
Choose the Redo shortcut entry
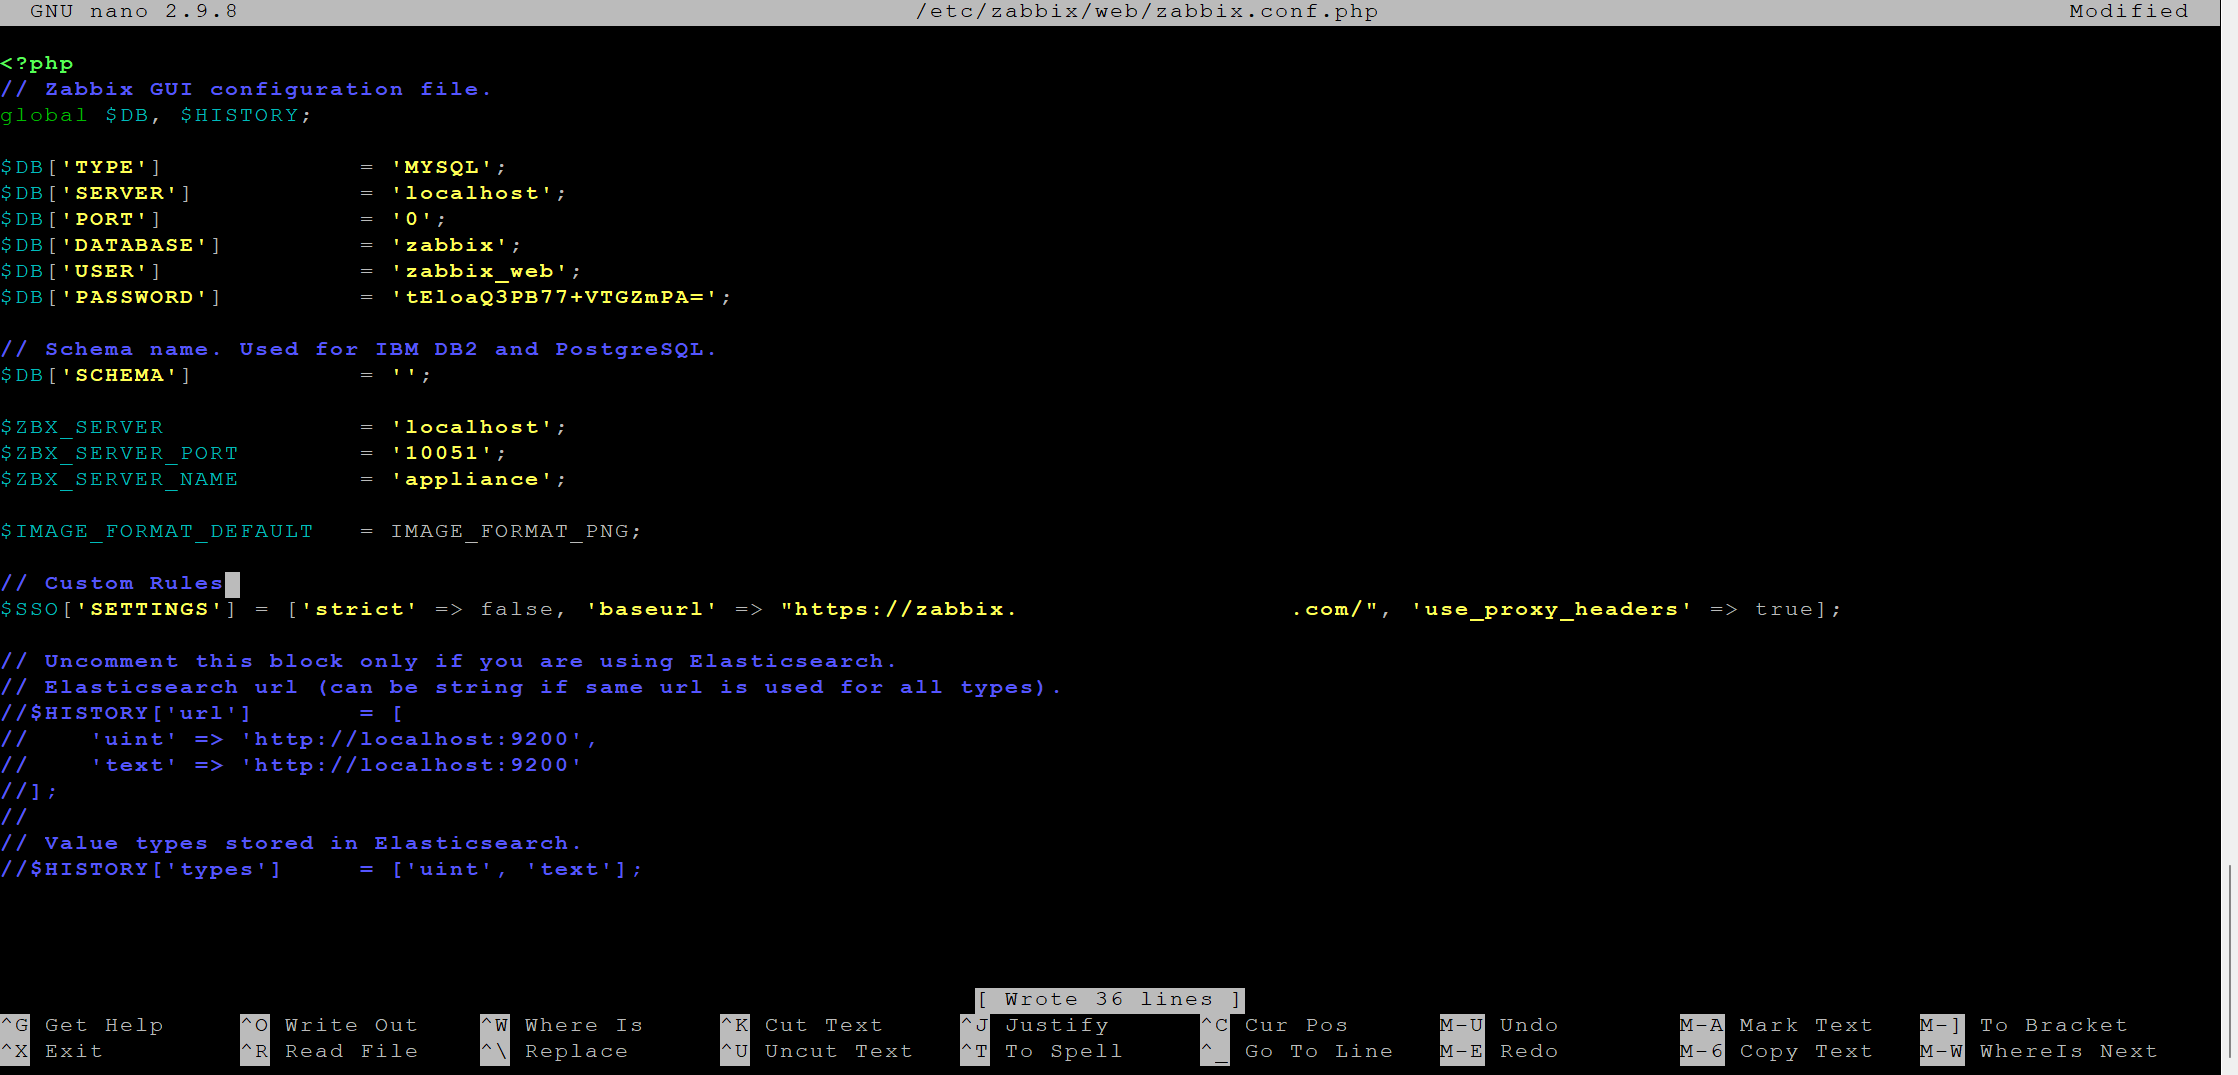pyautogui.click(x=1500, y=1051)
